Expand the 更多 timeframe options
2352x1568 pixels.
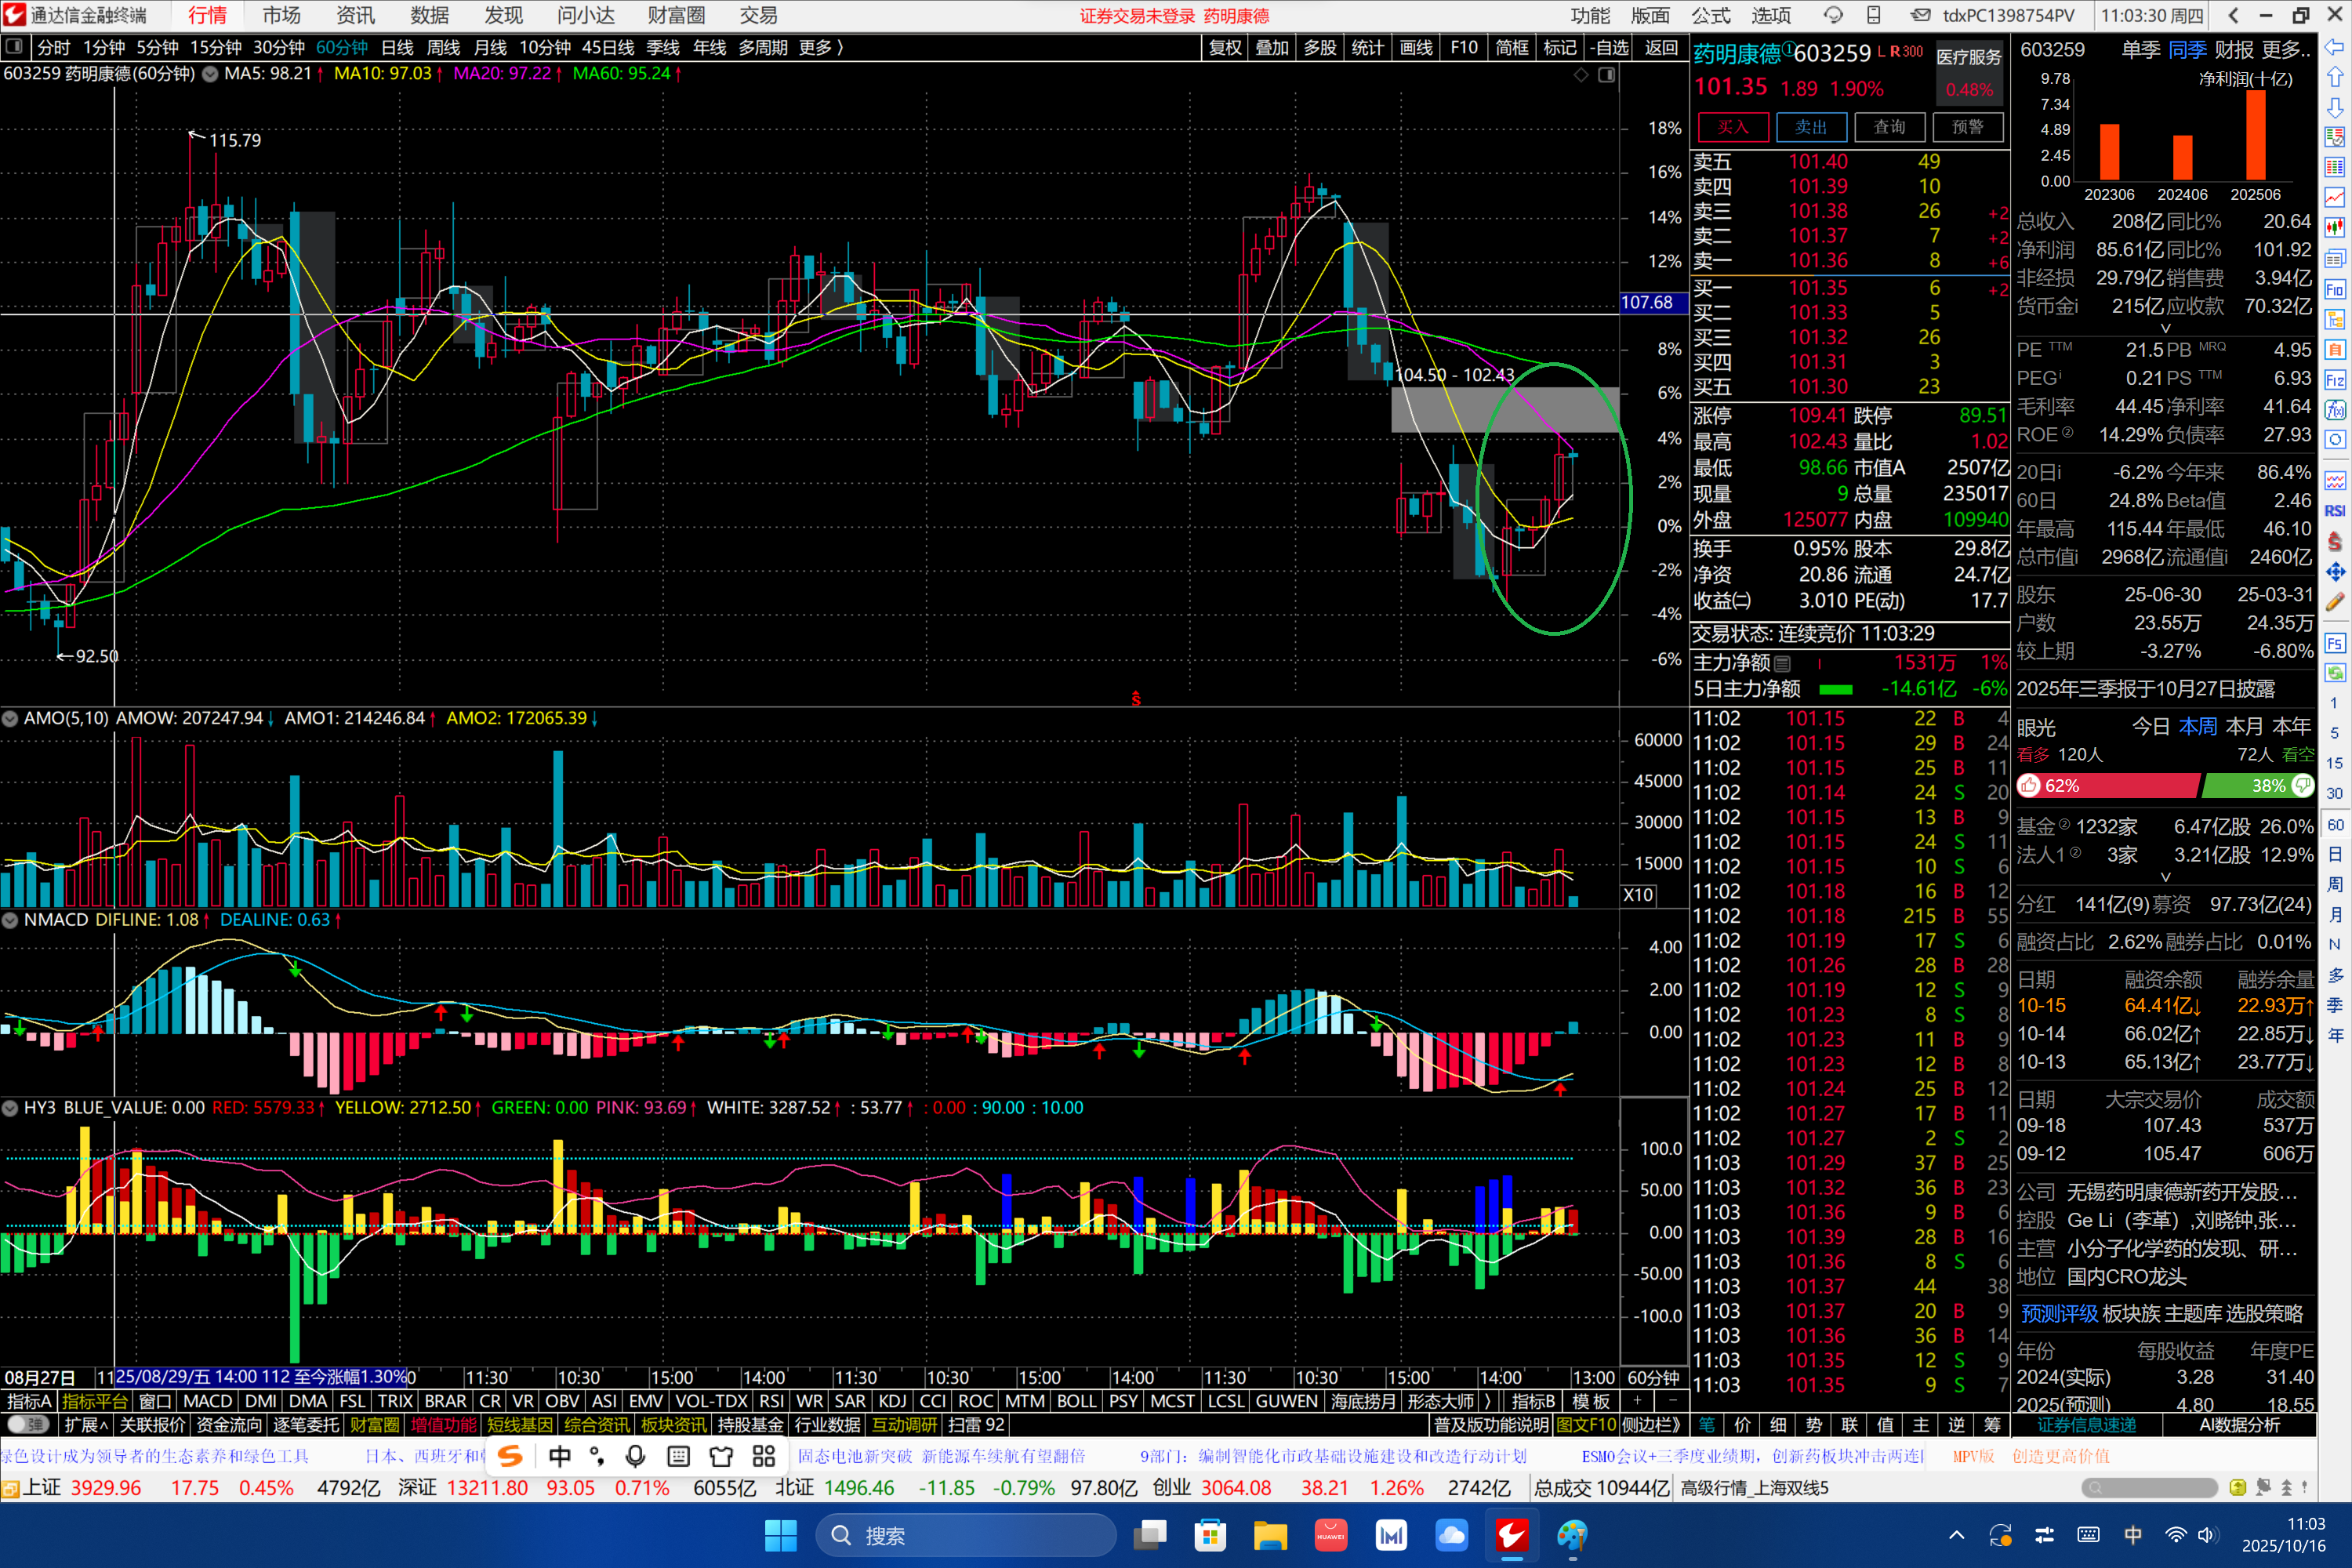point(820,47)
